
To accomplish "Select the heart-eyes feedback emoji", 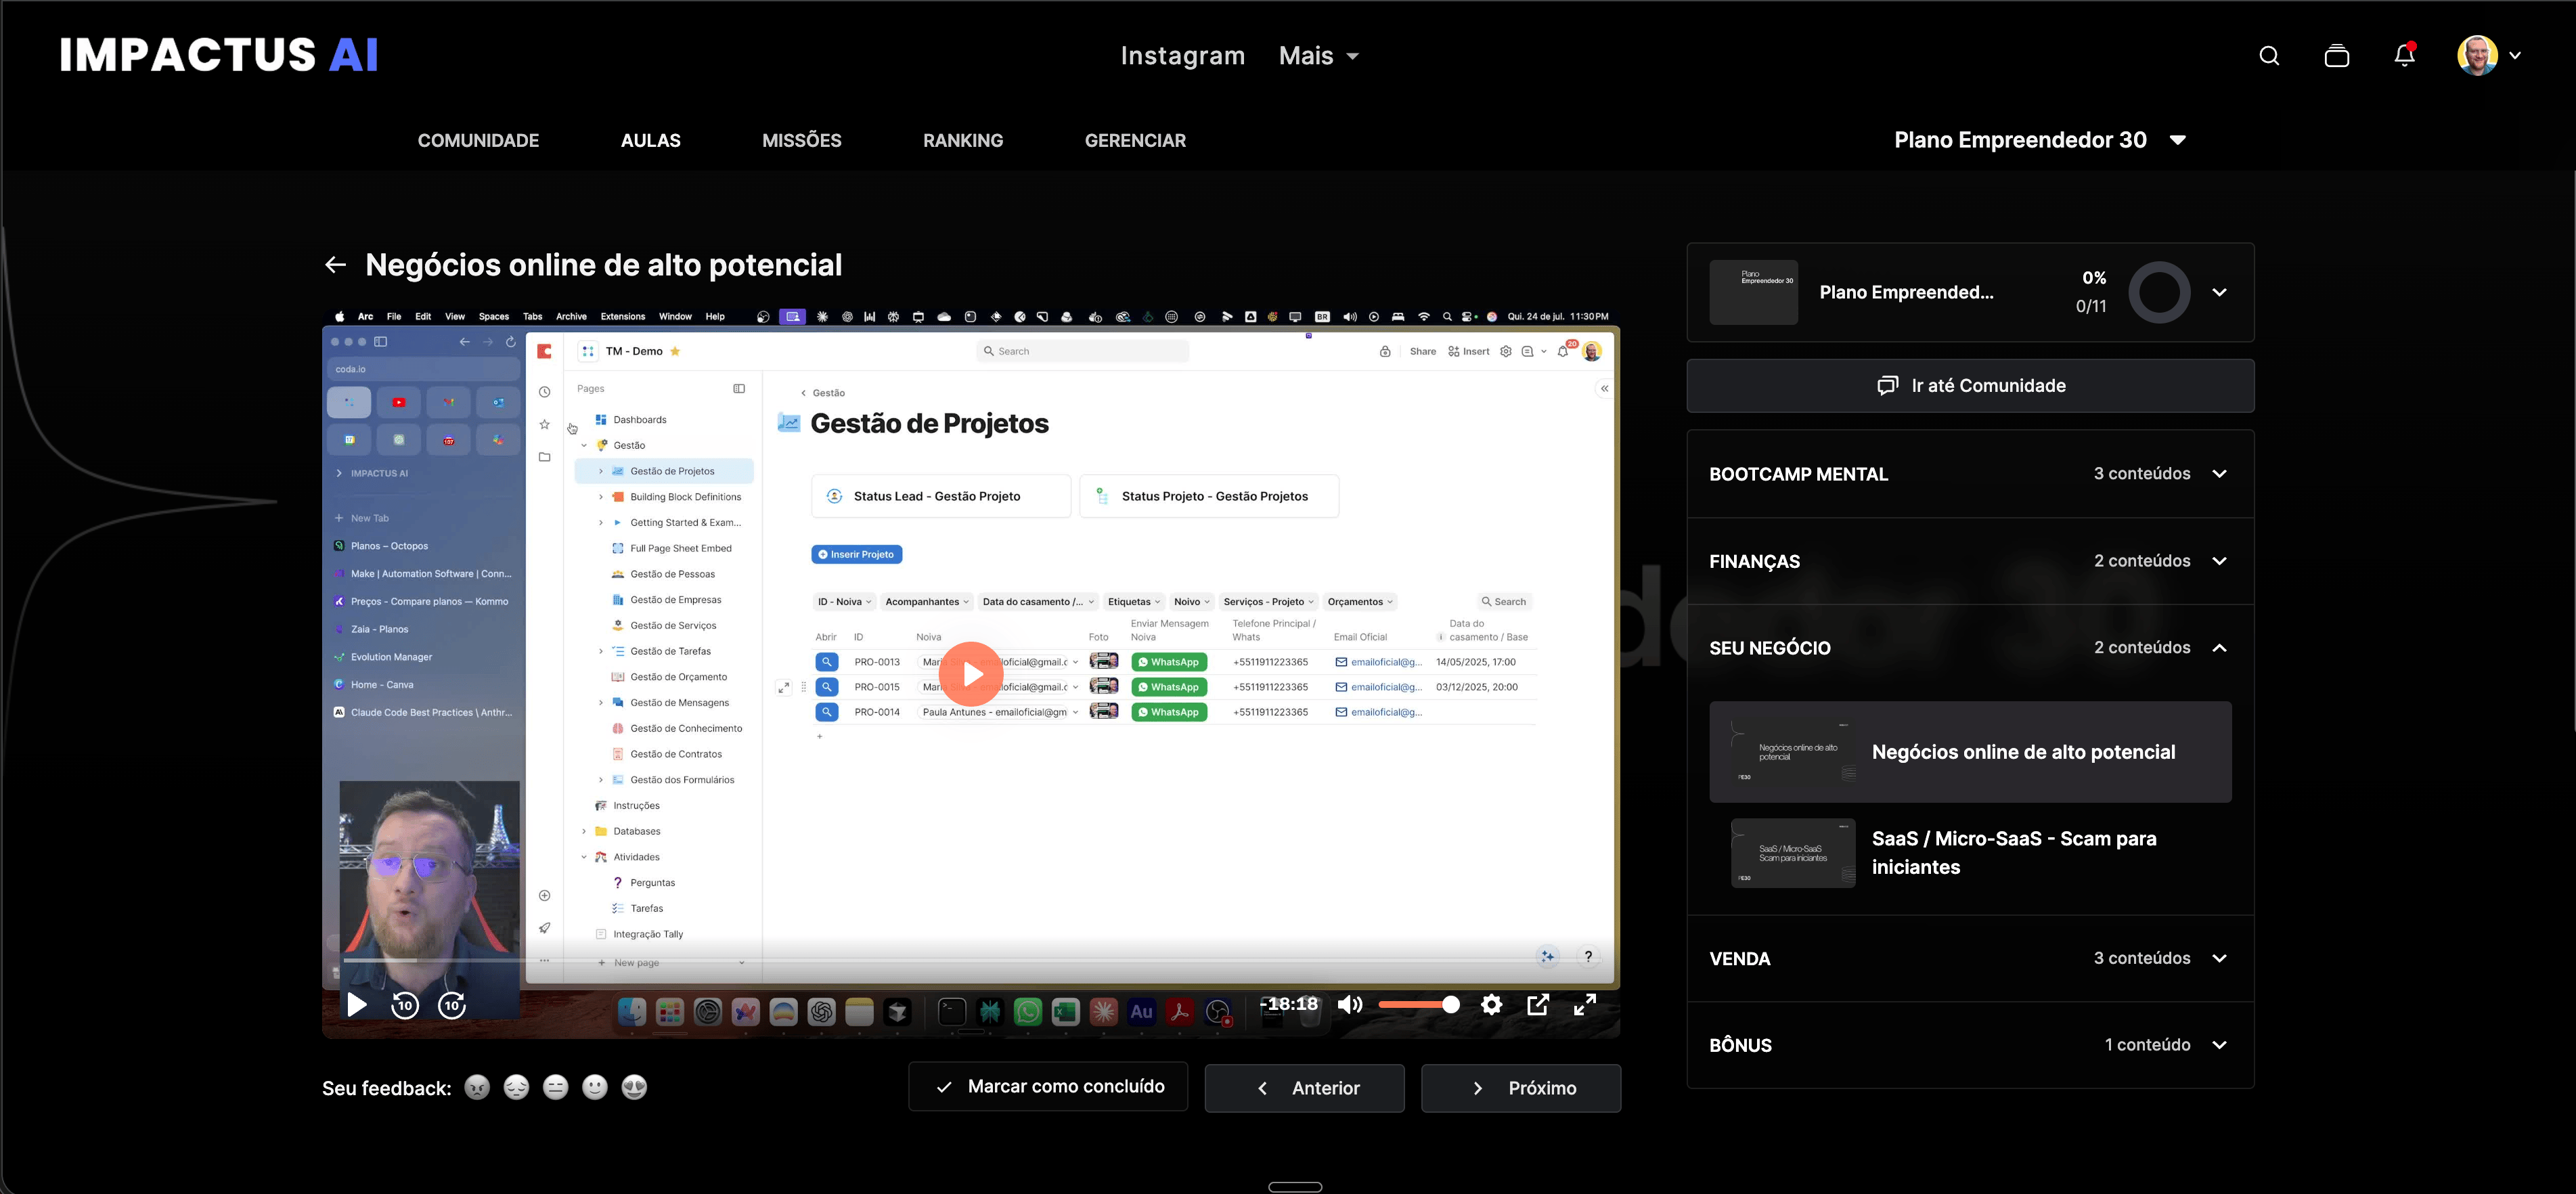I will pos(634,1088).
